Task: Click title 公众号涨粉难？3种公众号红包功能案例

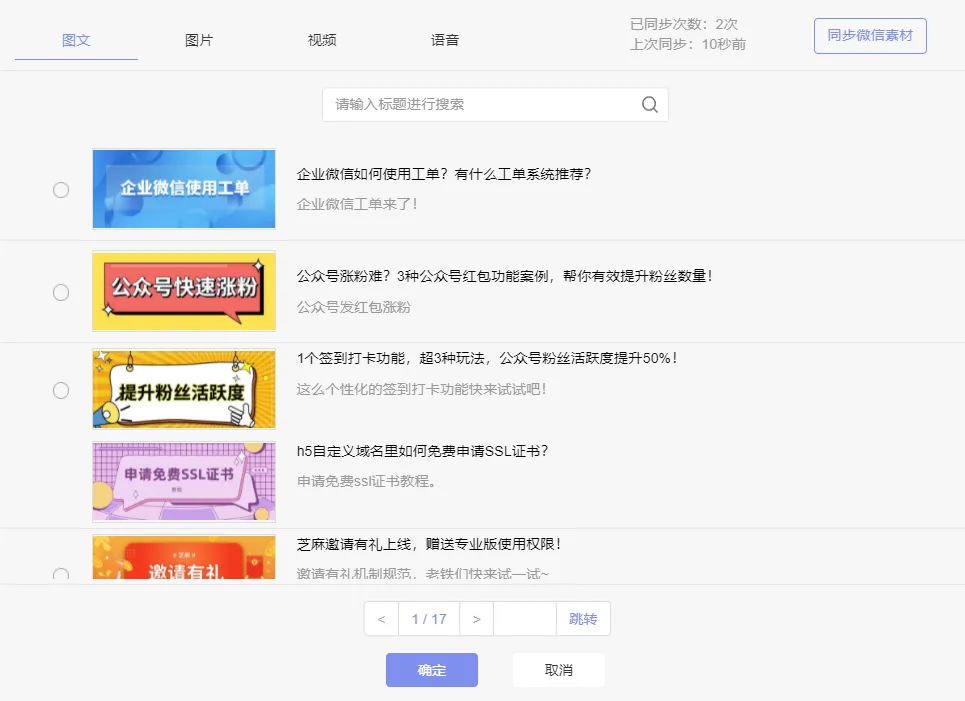Action: 505,276
